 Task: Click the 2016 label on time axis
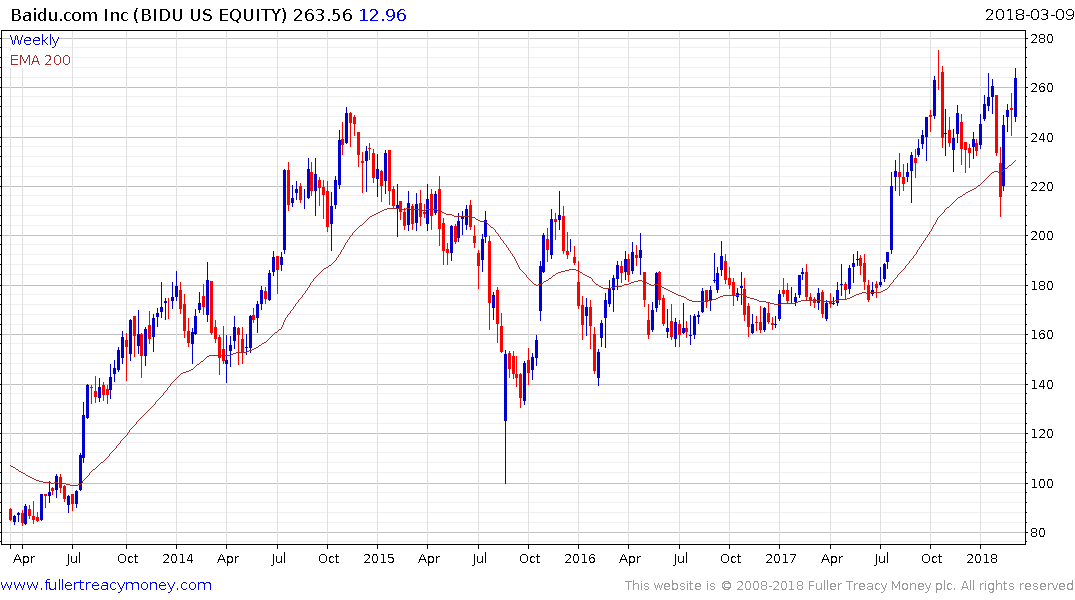click(x=580, y=558)
